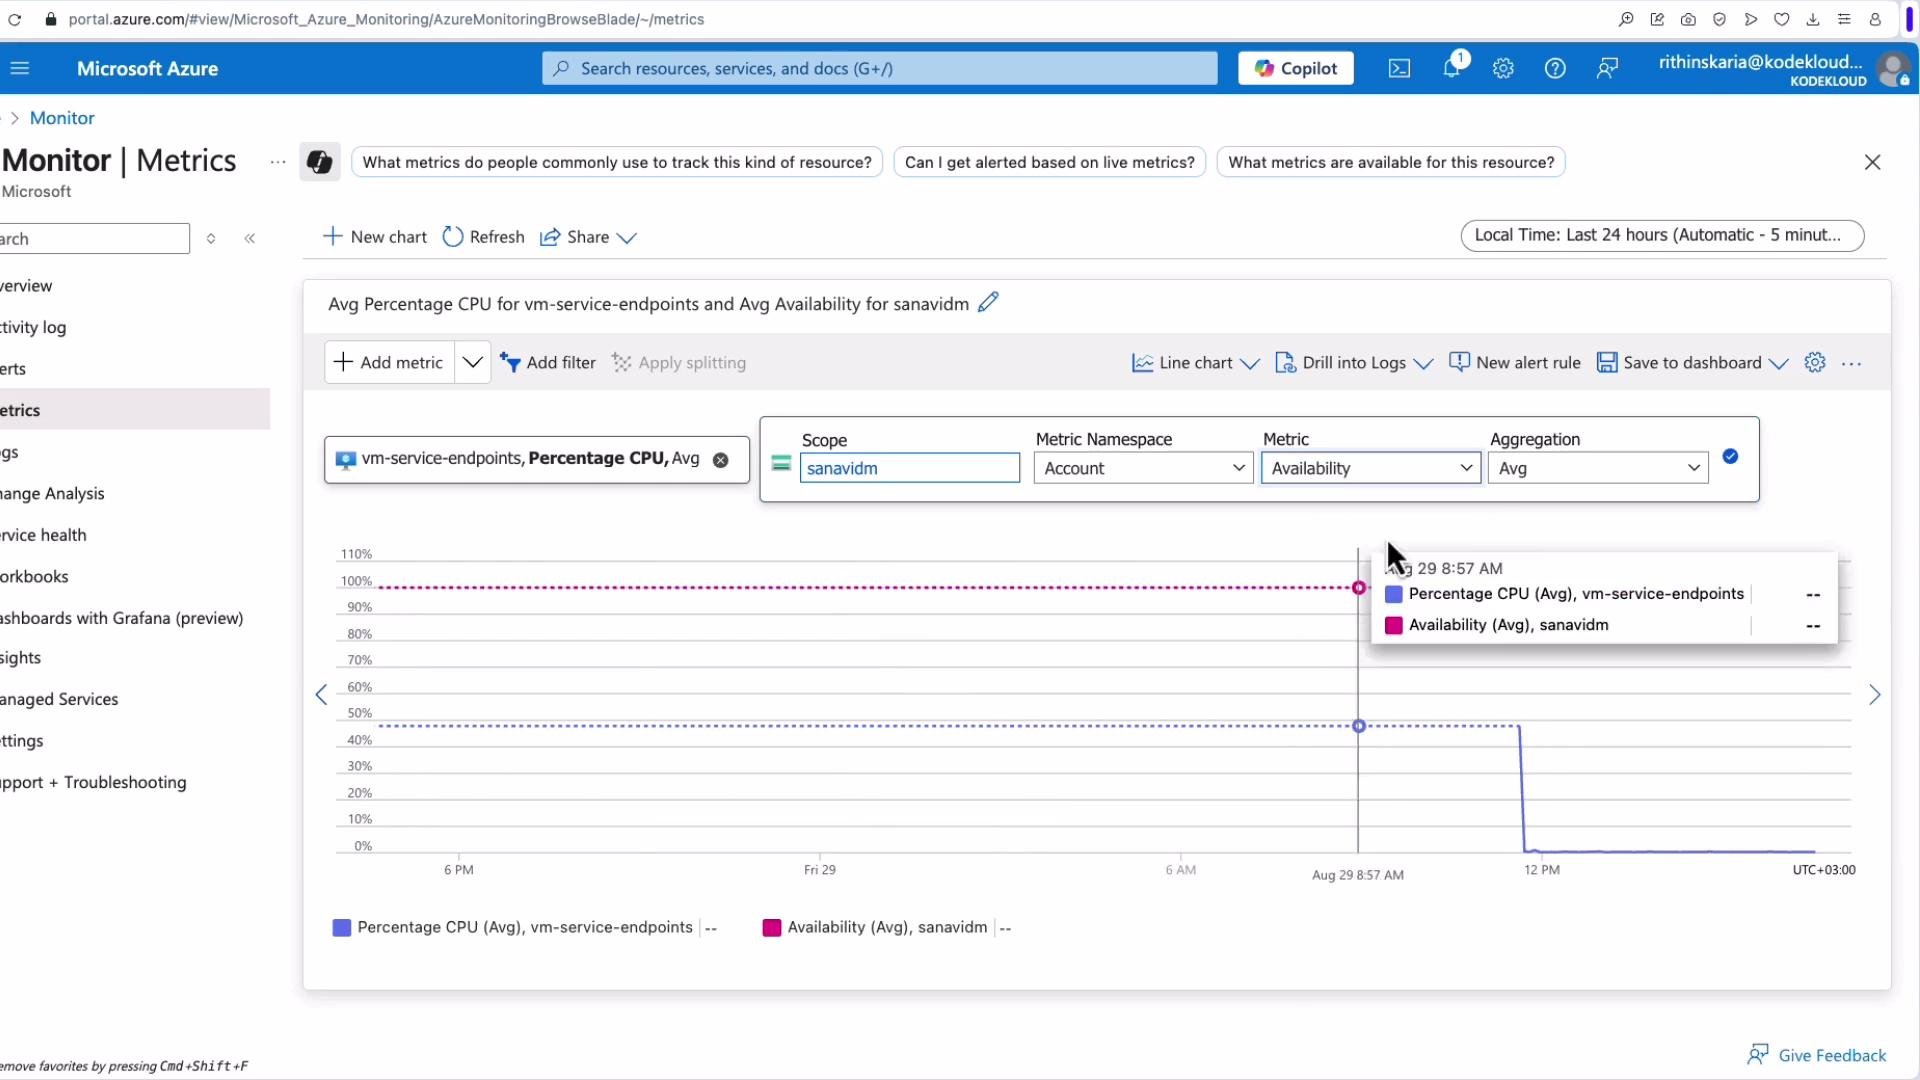Open the Metric Namespace dropdown
Image resolution: width=1920 pixels, height=1080 pixels.
(1143, 468)
